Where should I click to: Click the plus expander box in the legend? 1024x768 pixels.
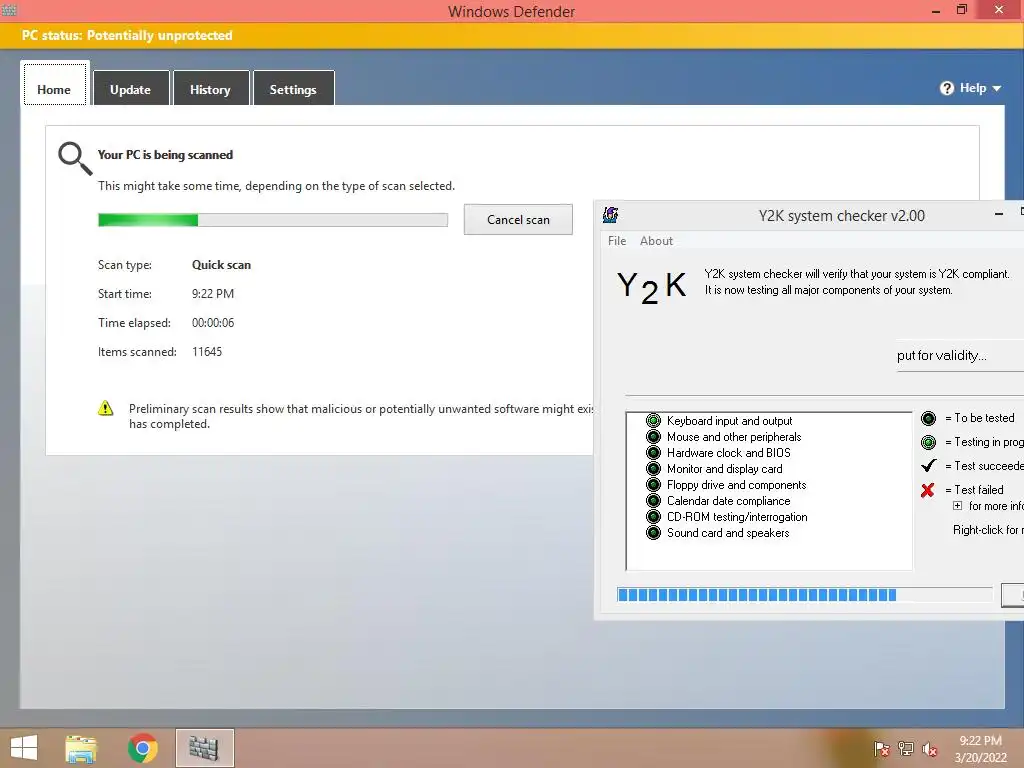[957, 505]
